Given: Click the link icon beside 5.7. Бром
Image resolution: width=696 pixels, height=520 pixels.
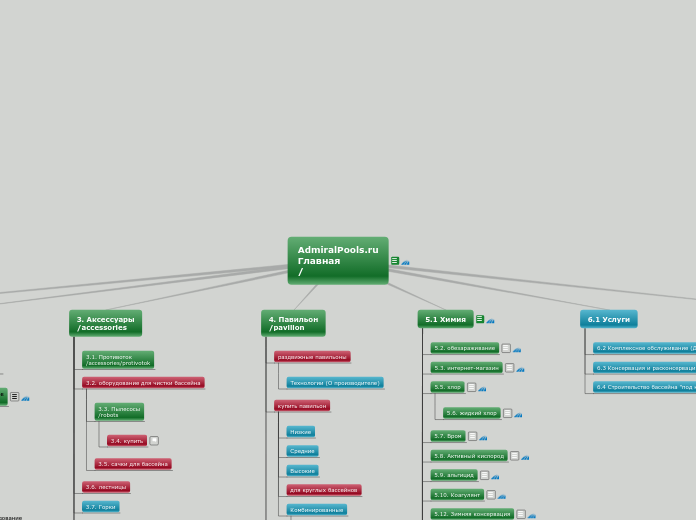Looking at the screenshot, I should (483, 438).
